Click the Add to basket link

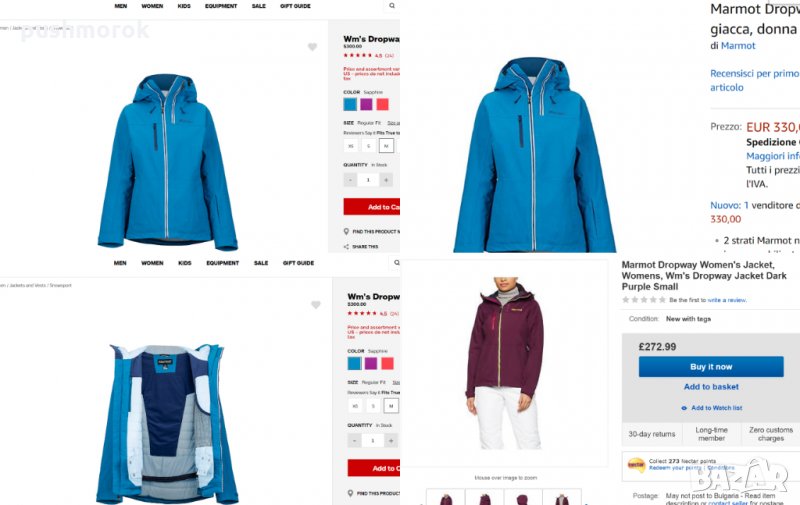[x=711, y=387]
